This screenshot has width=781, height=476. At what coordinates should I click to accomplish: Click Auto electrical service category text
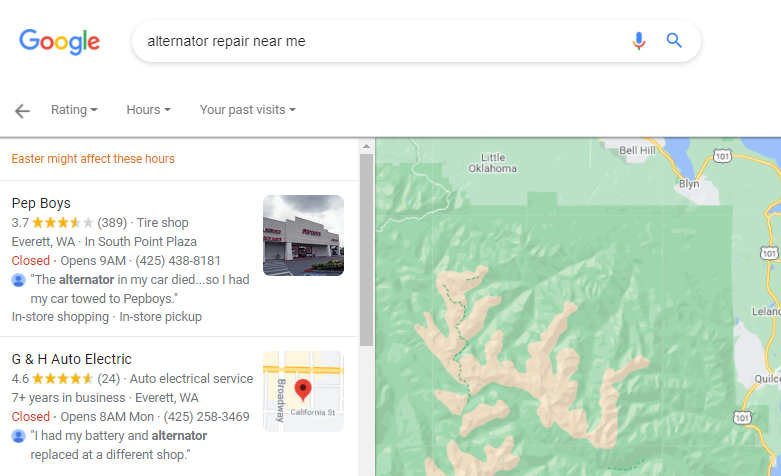tap(191, 379)
